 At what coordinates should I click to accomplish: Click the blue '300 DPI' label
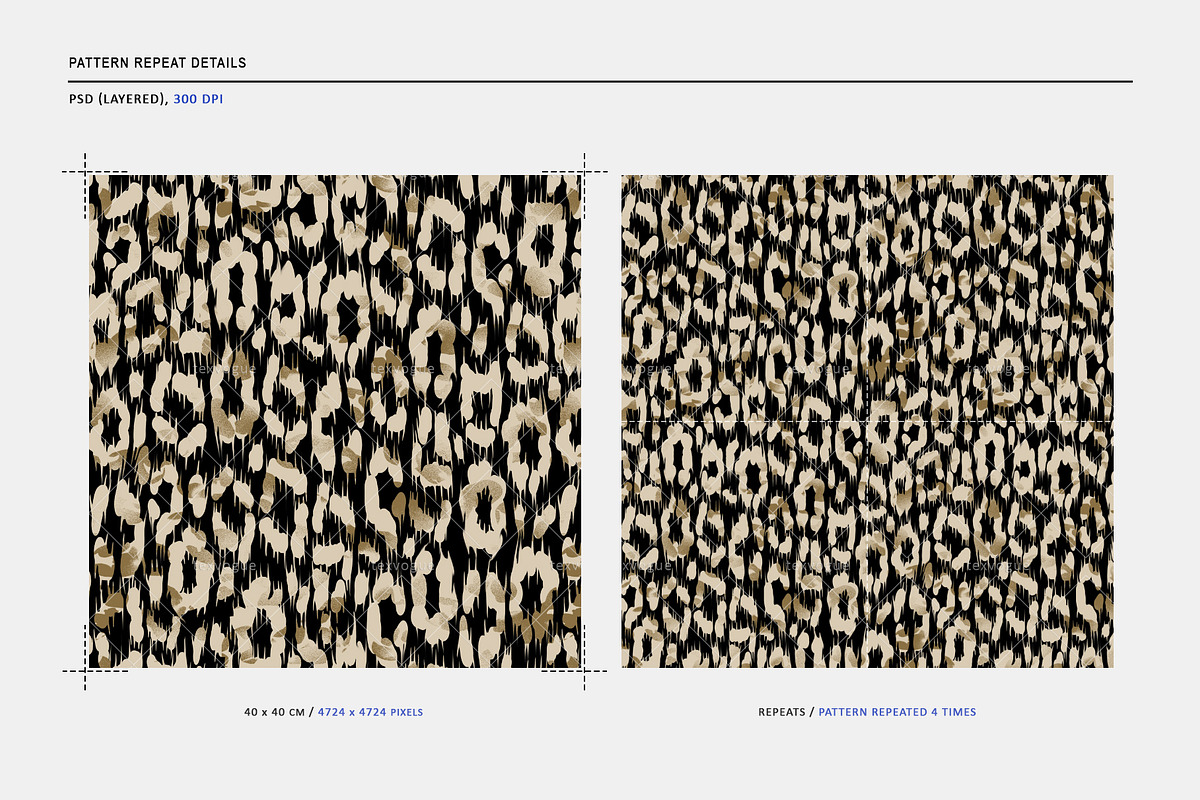[198, 99]
